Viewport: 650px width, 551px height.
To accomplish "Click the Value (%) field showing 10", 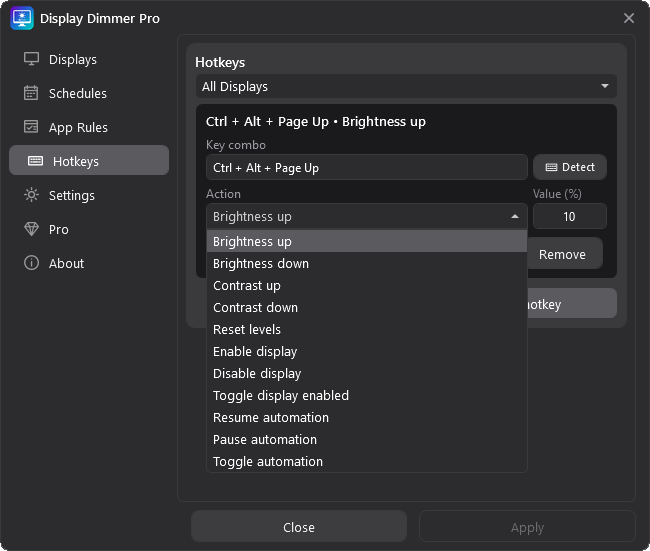I will [x=570, y=216].
